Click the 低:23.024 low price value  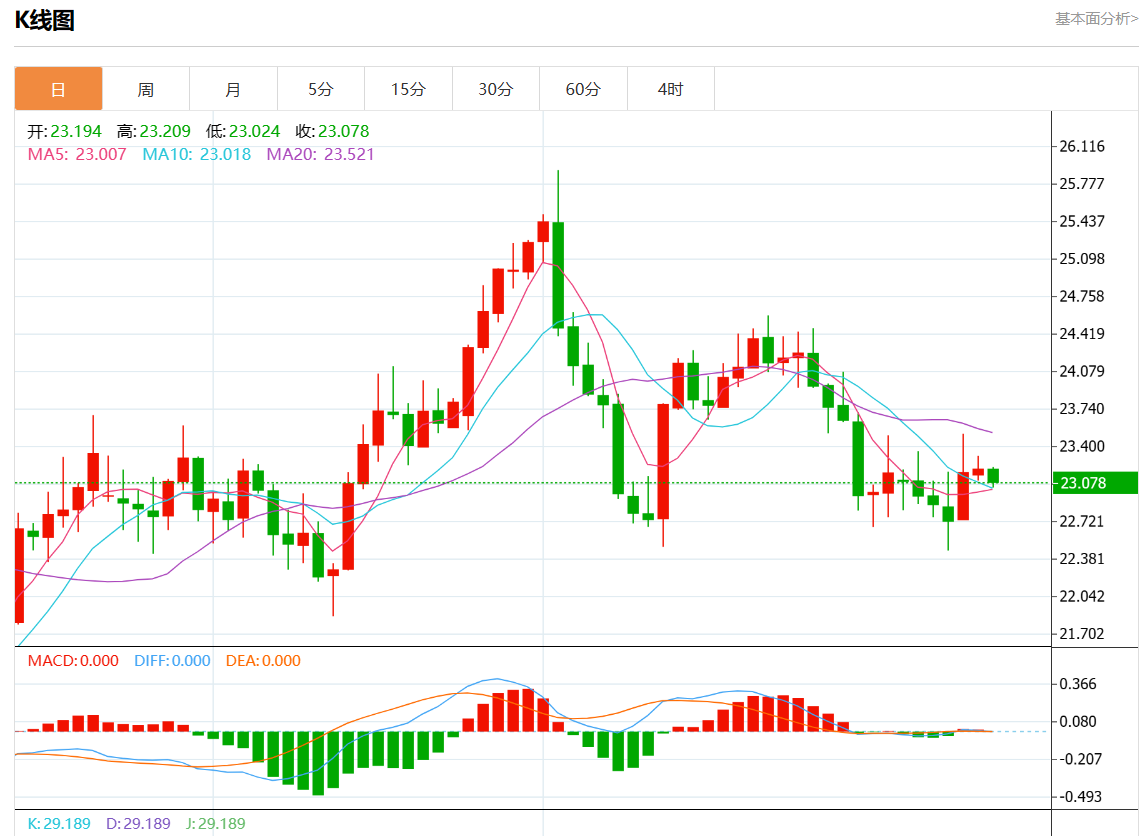(243, 131)
